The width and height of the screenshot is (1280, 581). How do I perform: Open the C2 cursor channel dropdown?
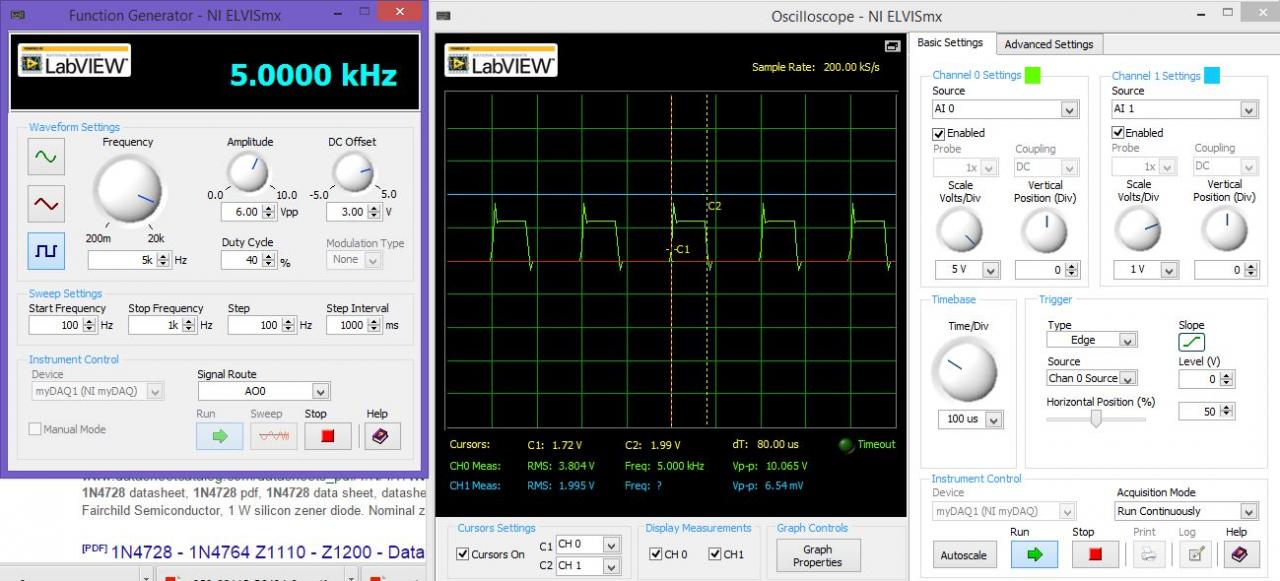(x=589, y=566)
